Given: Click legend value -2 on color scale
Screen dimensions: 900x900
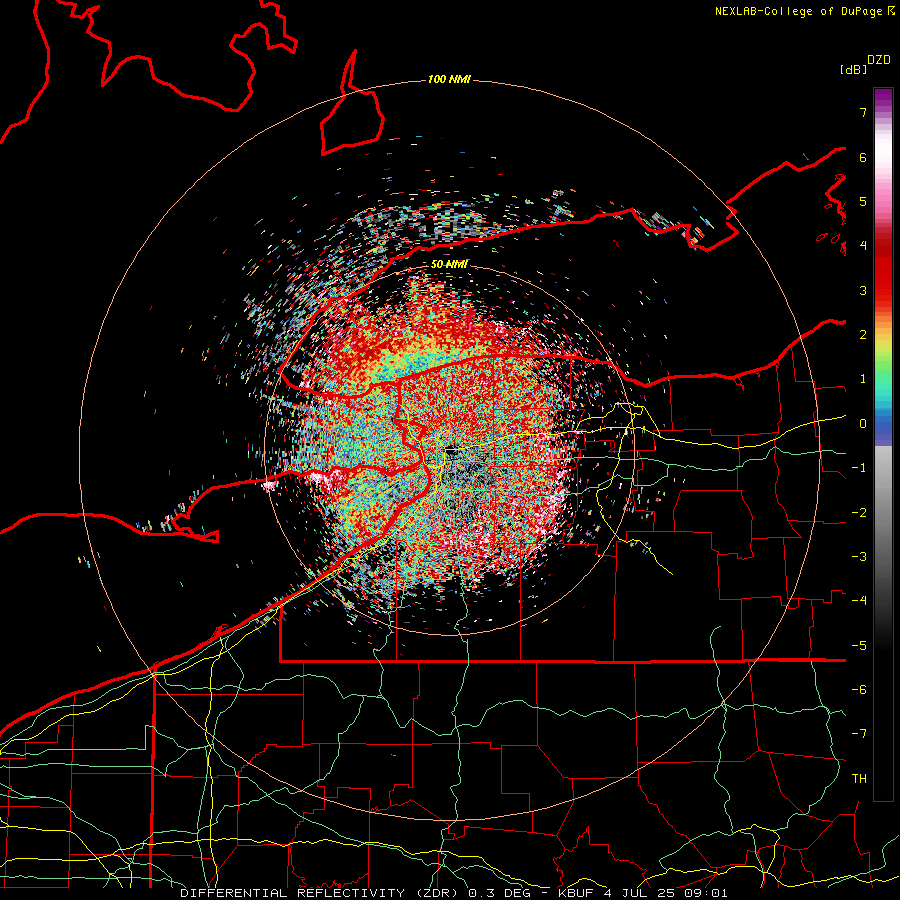Looking at the screenshot, I should pos(859,513).
